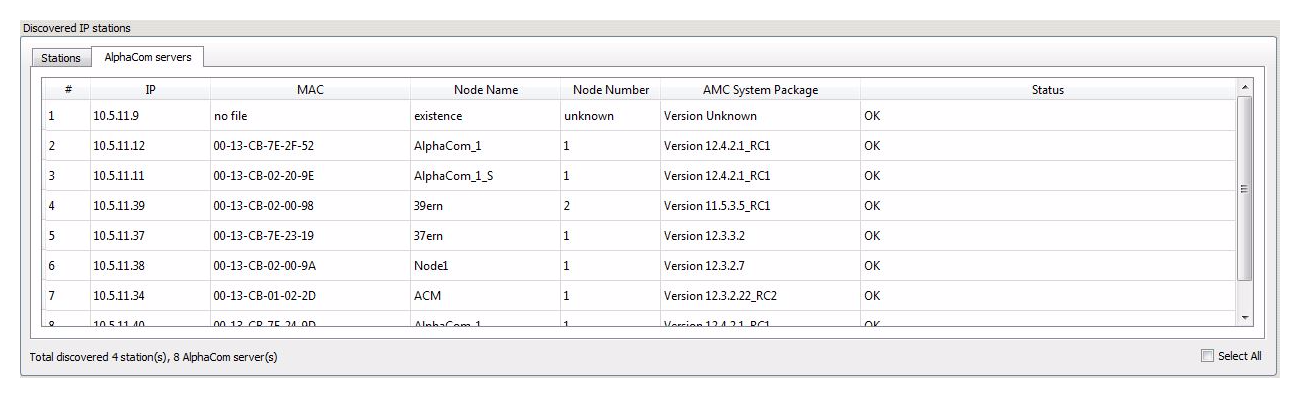This screenshot has width=1300, height=398.
Task: Select node name 'Node1'
Action: pos(486,266)
